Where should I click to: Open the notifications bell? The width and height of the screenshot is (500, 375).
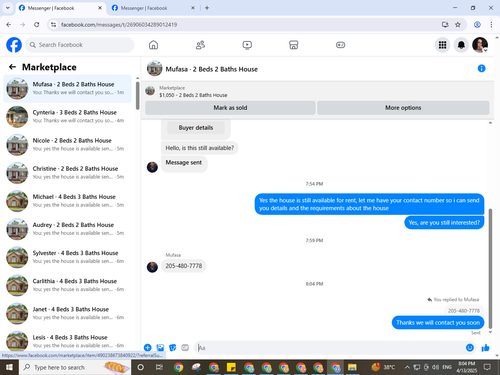[x=461, y=45]
